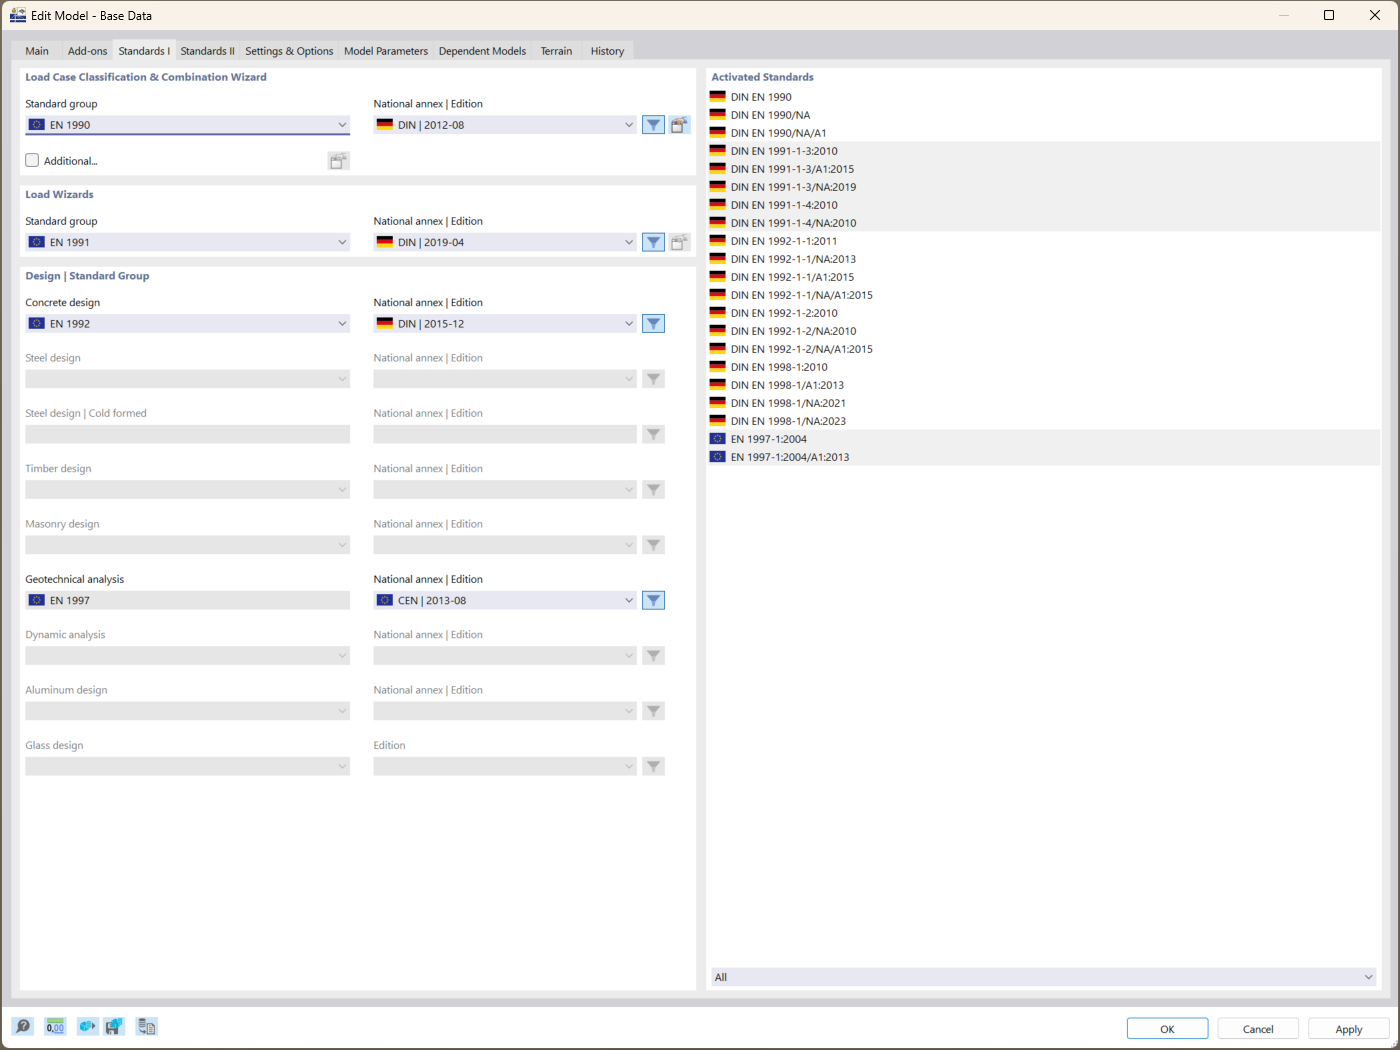The width and height of the screenshot is (1400, 1050).
Task: Click the save model as template icon
Action: coord(114,1026)
